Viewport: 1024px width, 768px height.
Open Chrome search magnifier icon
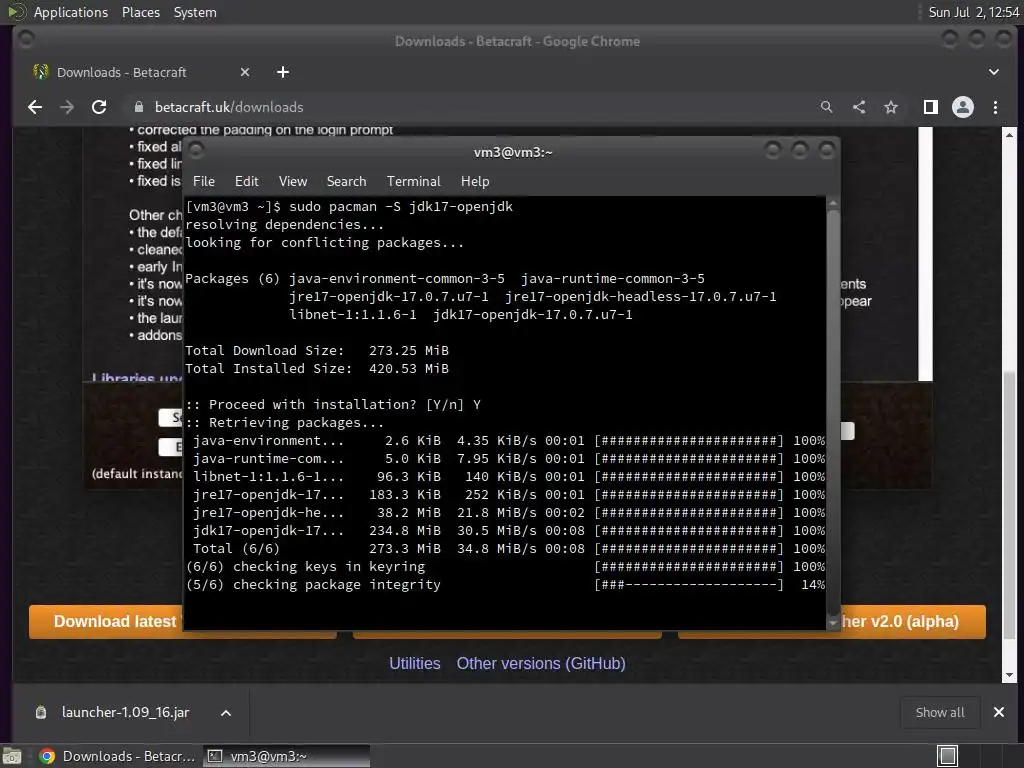[826, 107]
